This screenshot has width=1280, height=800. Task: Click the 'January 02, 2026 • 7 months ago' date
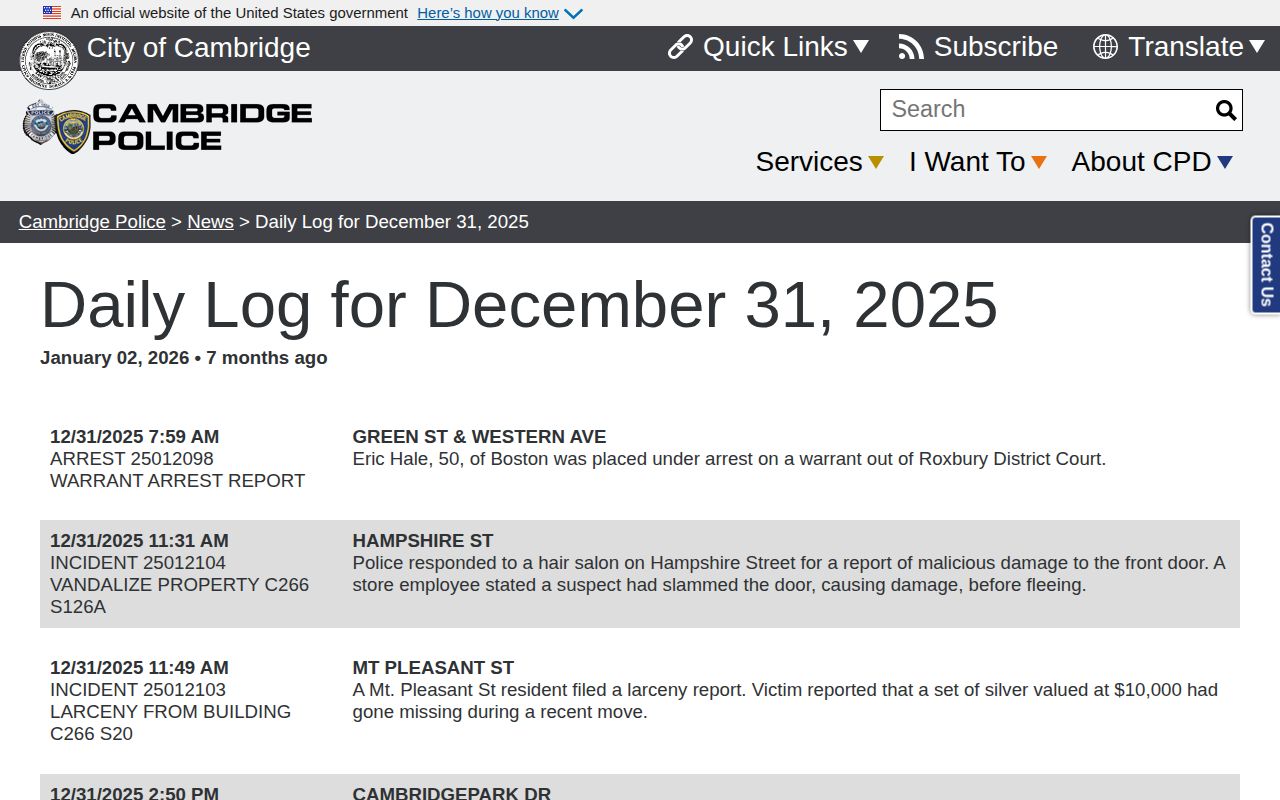coord(184,358)
